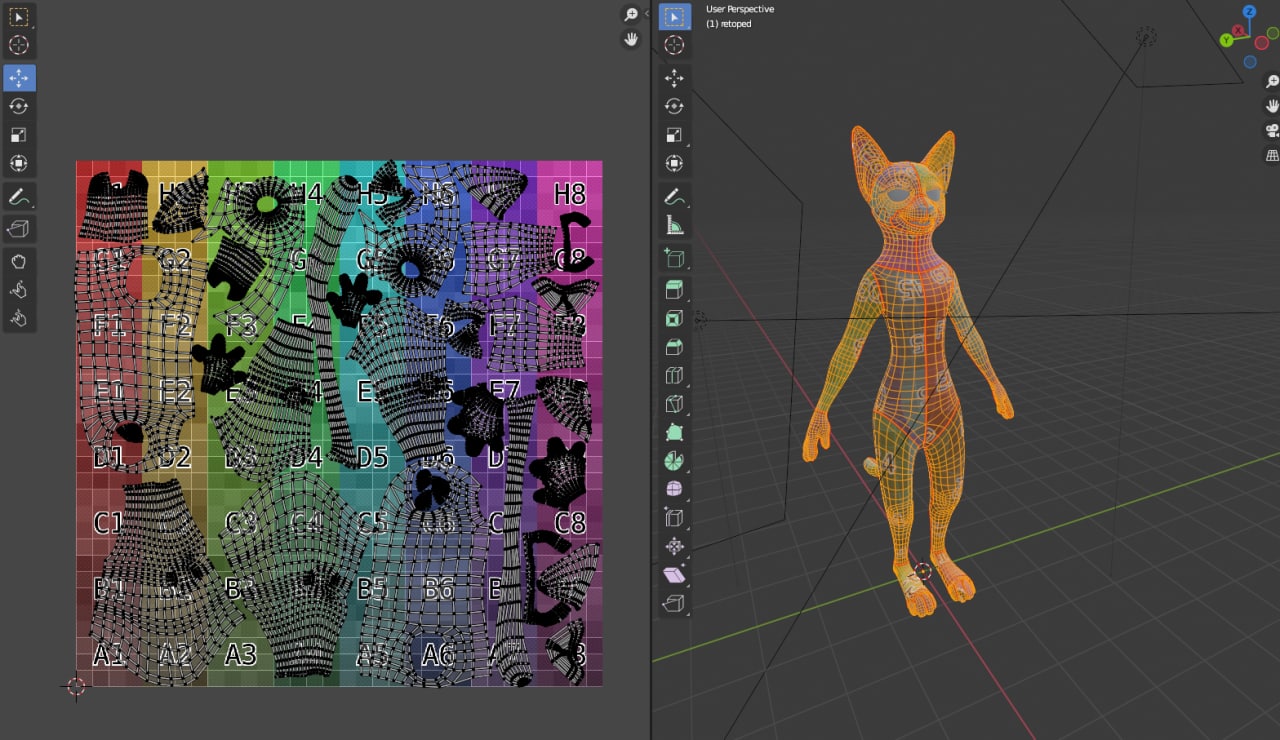
Task: Expand the UV editor sidebar arrow
Action: [646, 14]
